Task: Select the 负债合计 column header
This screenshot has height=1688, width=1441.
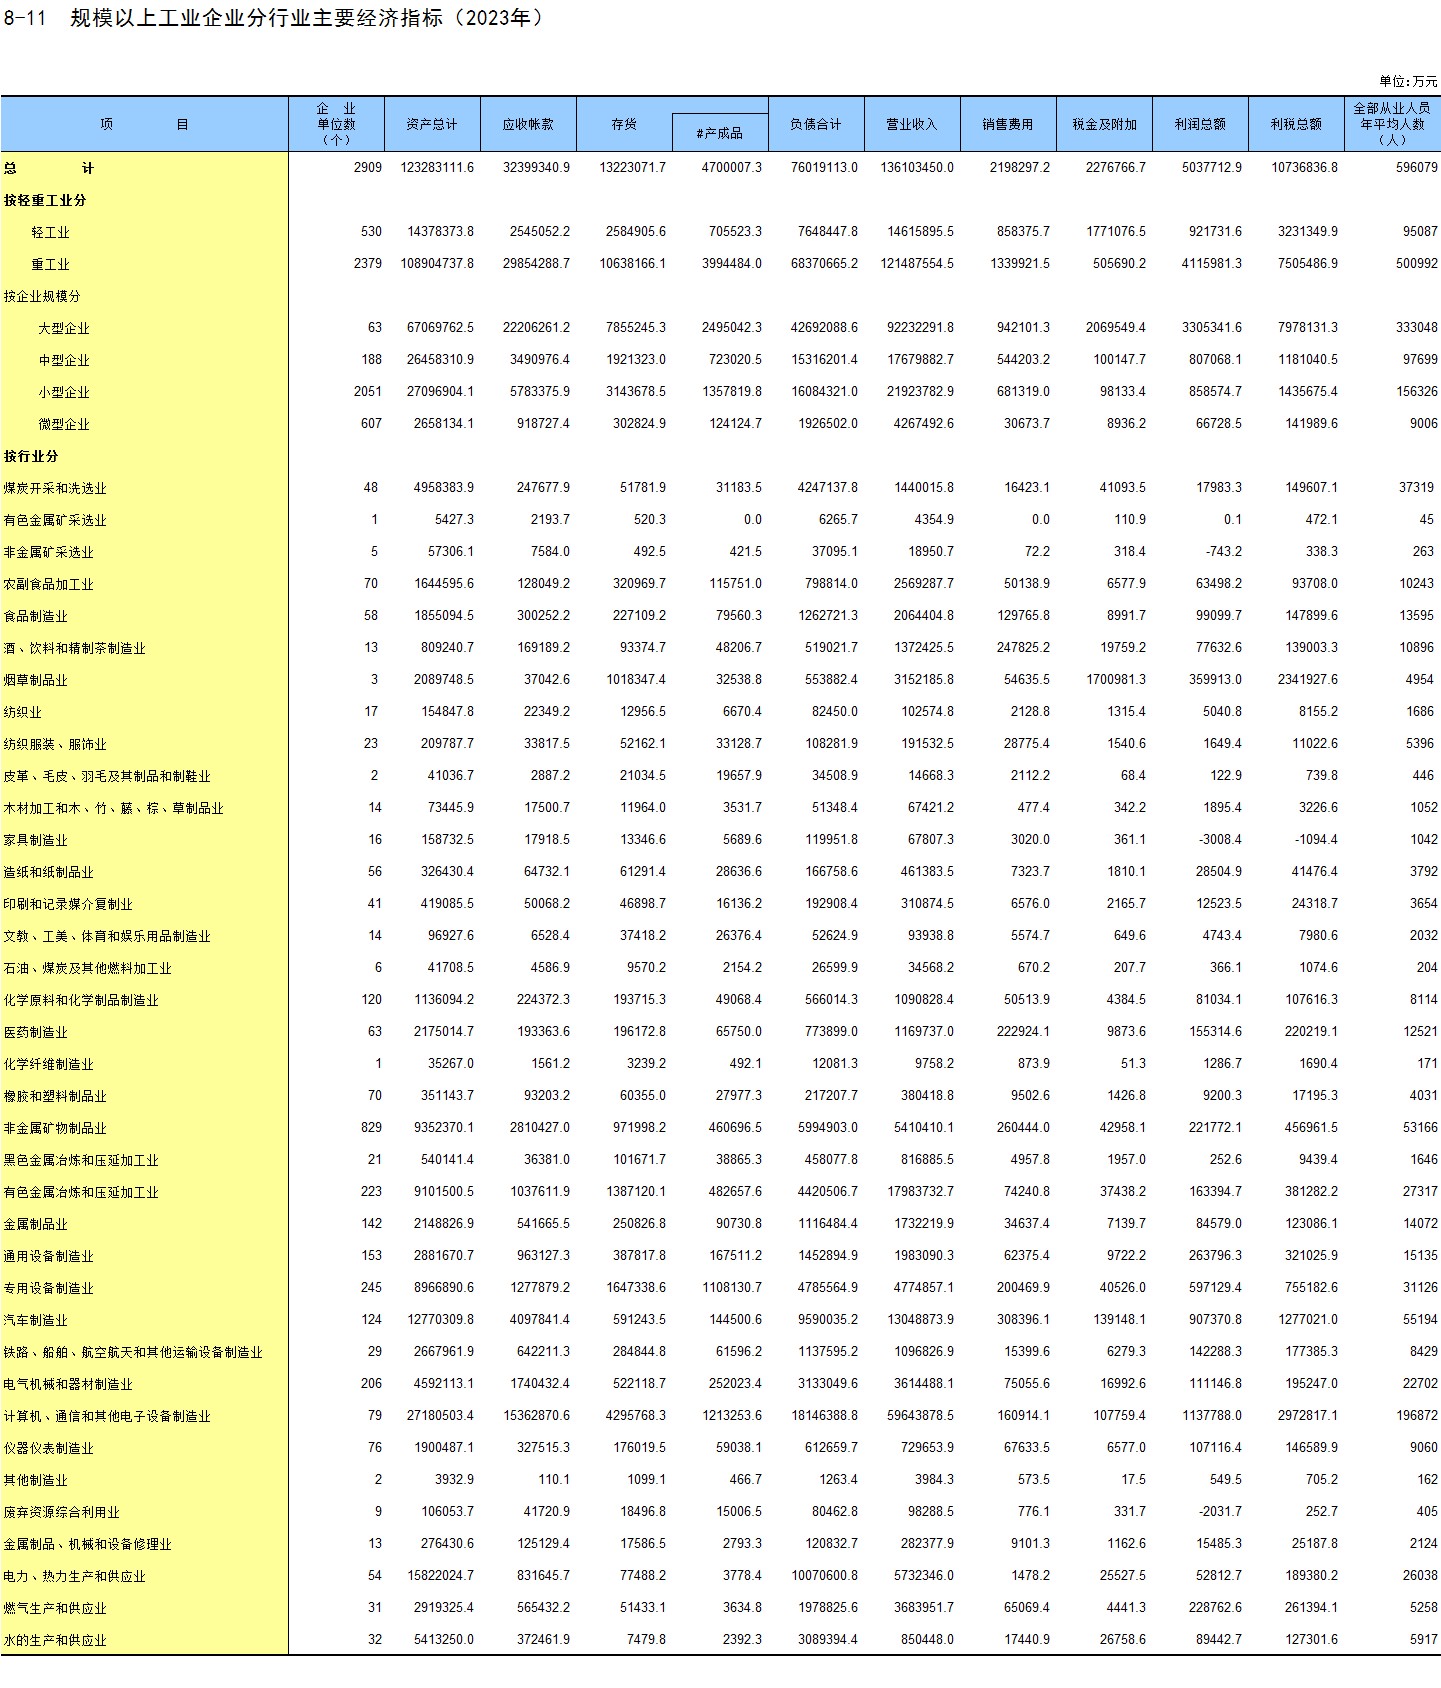Action: (x=816, y=124)
